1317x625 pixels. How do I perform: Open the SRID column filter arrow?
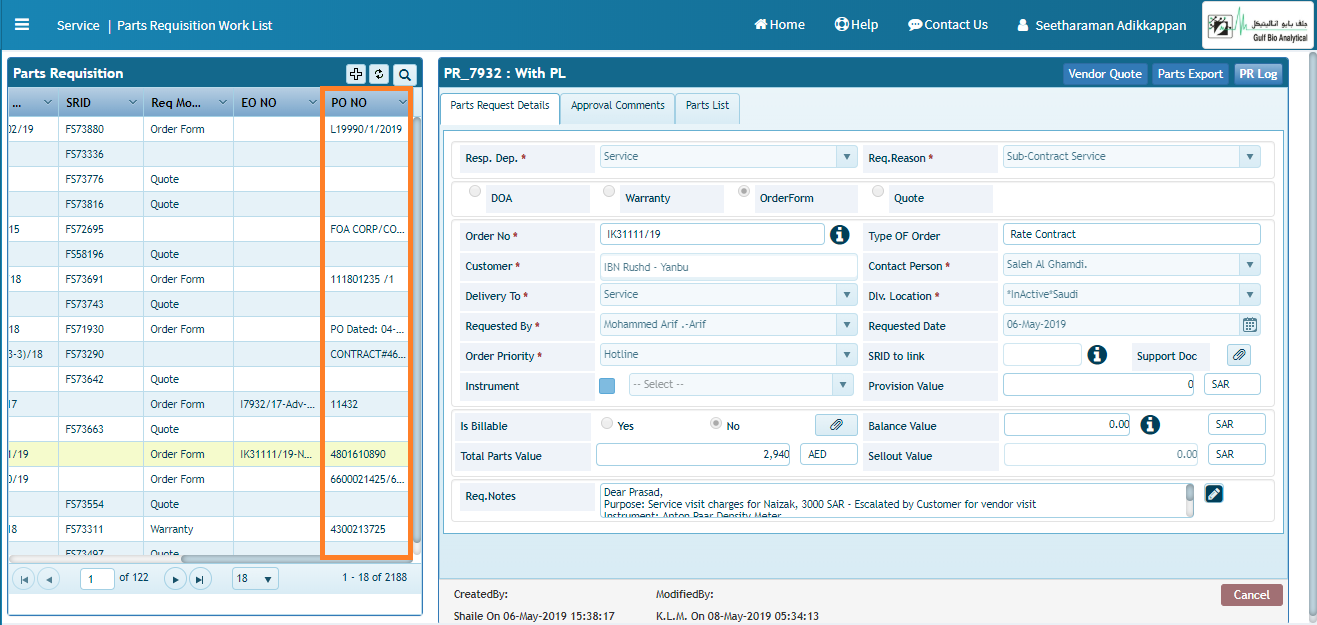133,102
